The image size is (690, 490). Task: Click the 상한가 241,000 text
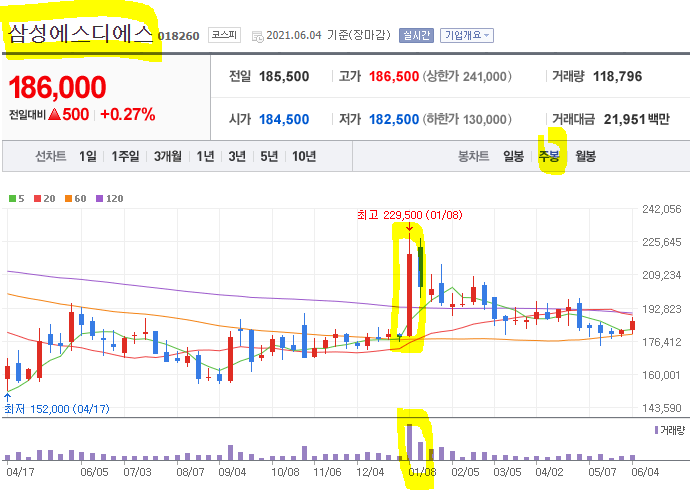click(x=467, y=77)
